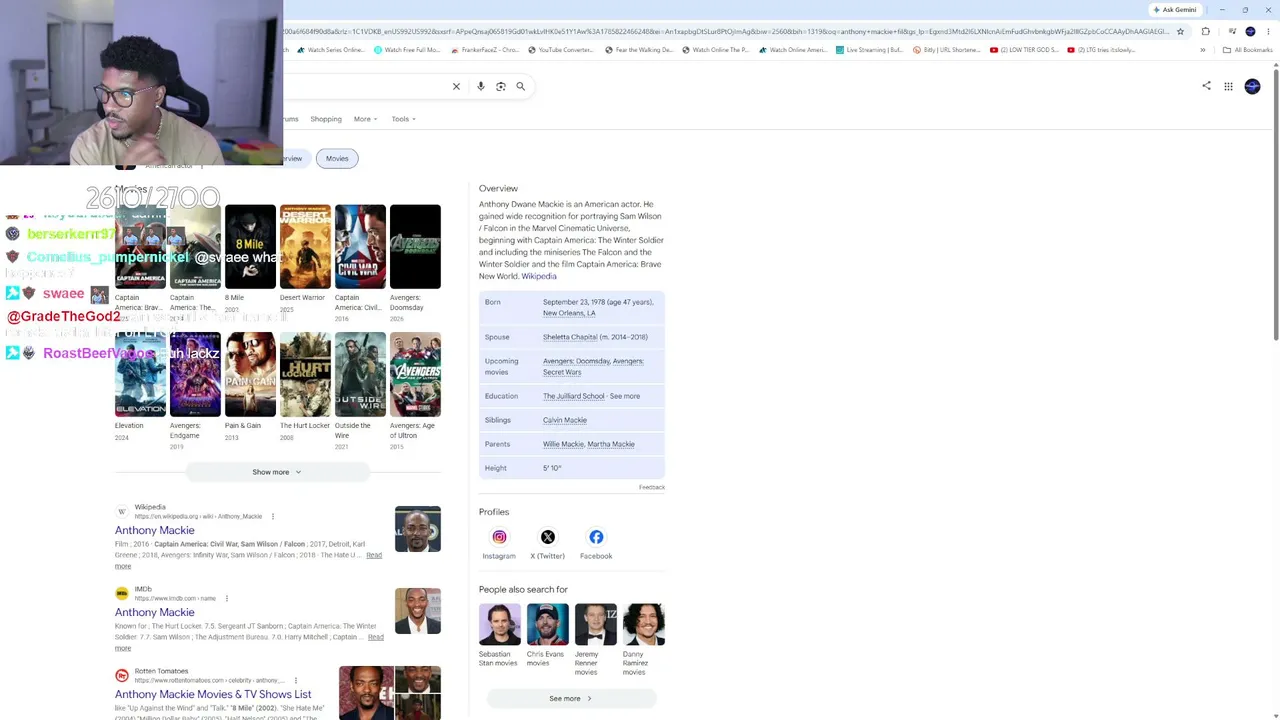Follow the Wikipedia link in the Overview
The height and width of the screenshot is (720, 1280).
click(539, 276)
